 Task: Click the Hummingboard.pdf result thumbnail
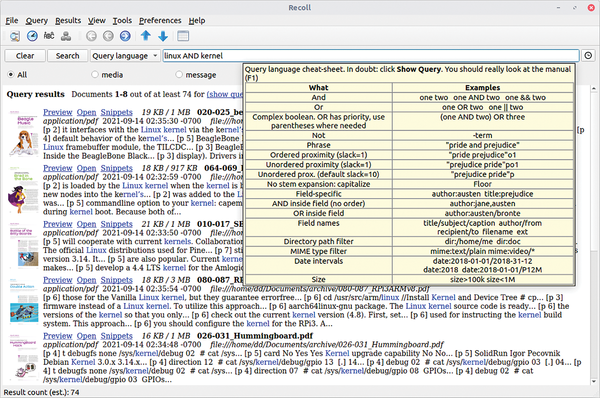(24, 357)
